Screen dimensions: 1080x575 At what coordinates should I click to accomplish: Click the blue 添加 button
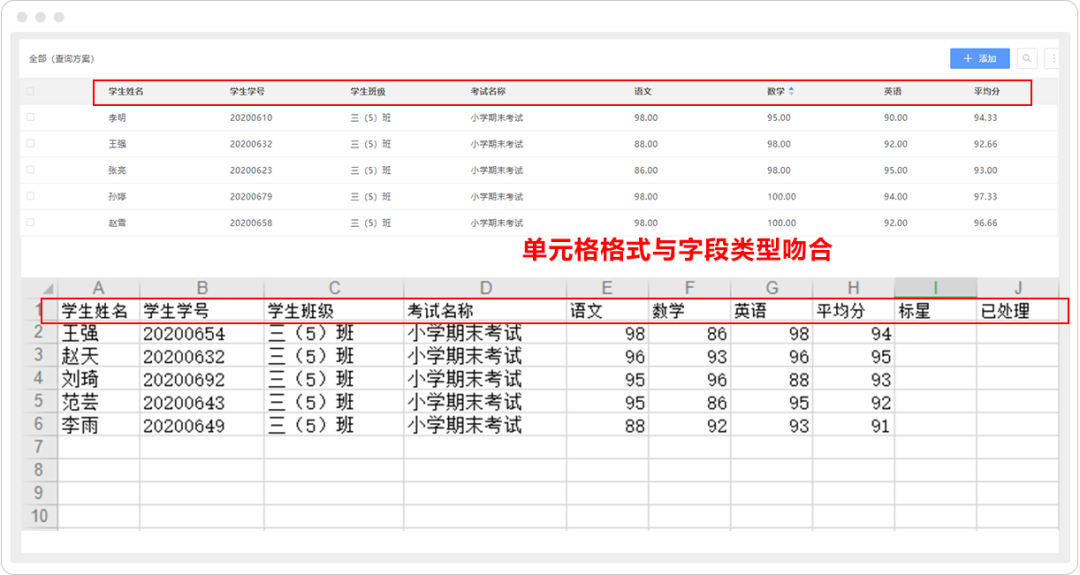pos(979,59)
